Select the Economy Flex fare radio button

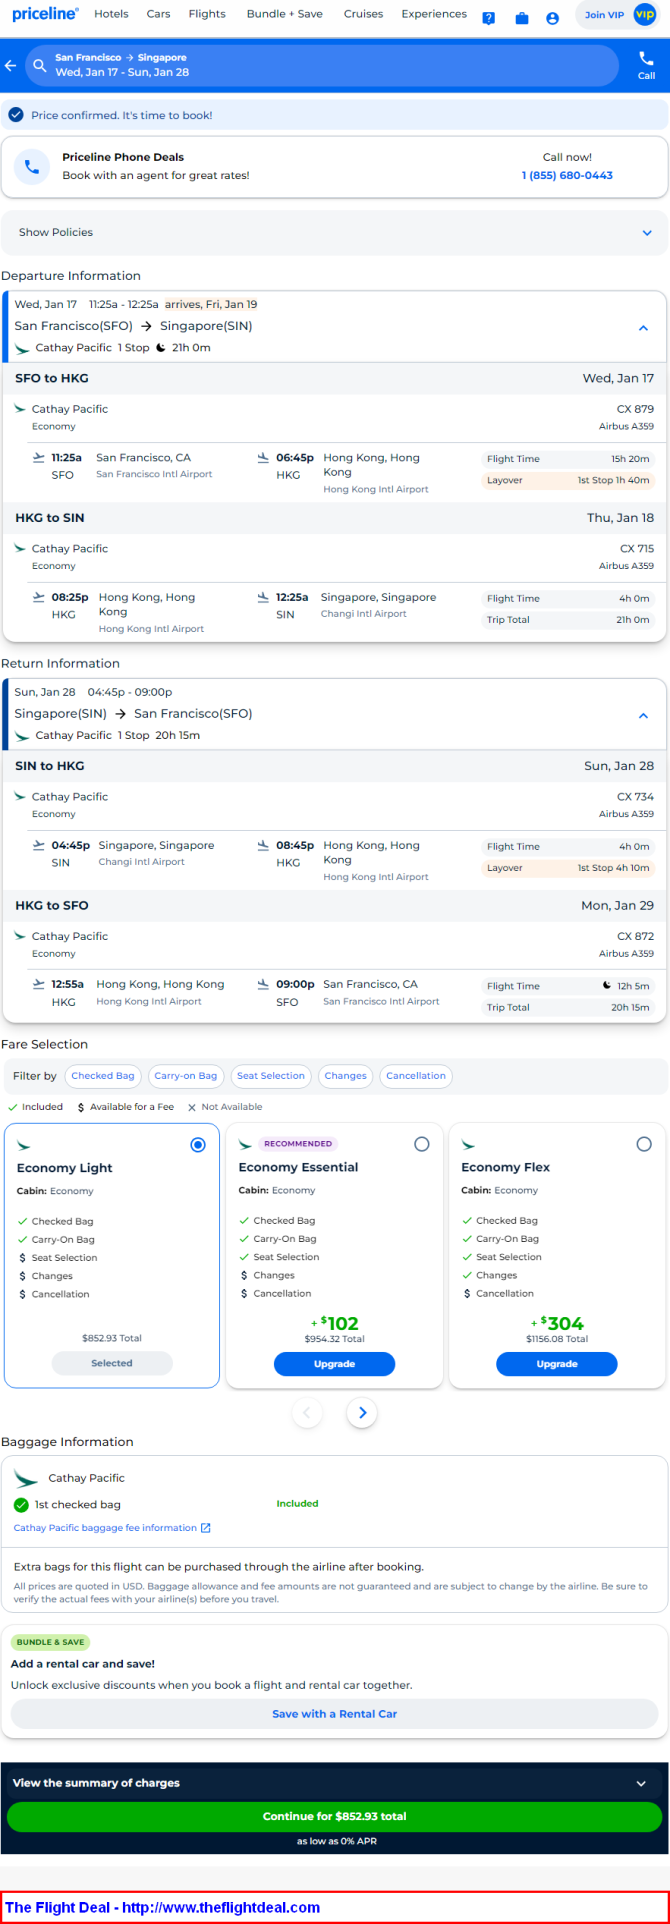[644, 1144]
